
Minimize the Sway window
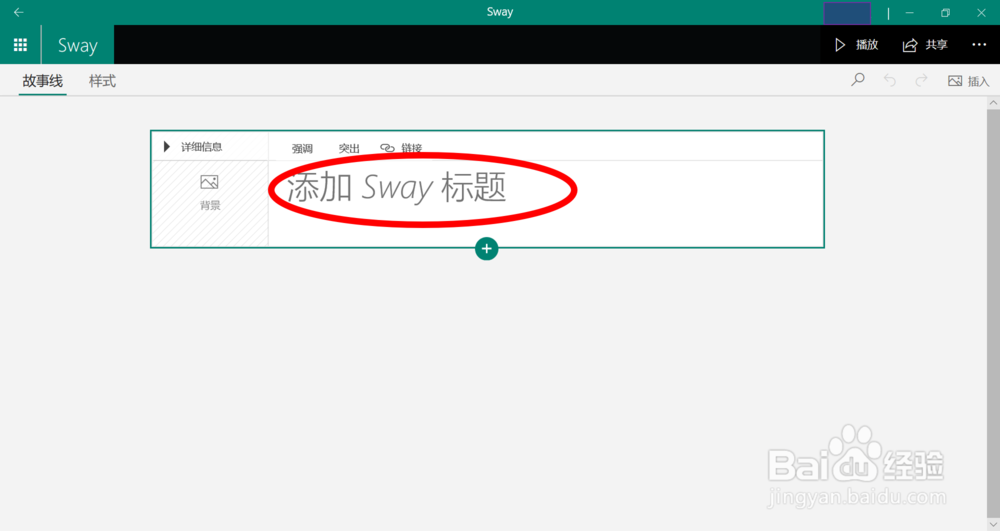point(909,13)
